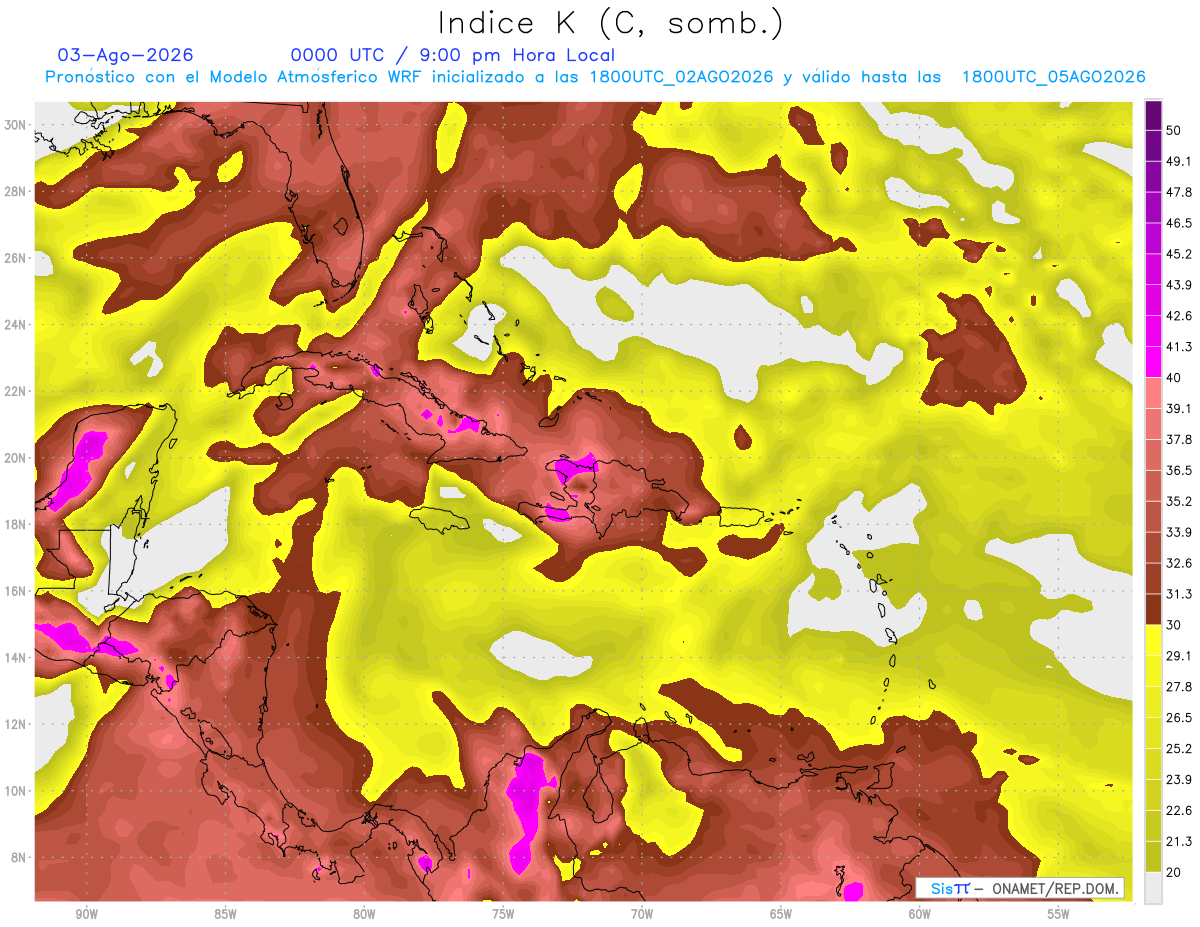Click legend value 37.8
This screenshot has height=927, width=1200.
coord(1180,439)
